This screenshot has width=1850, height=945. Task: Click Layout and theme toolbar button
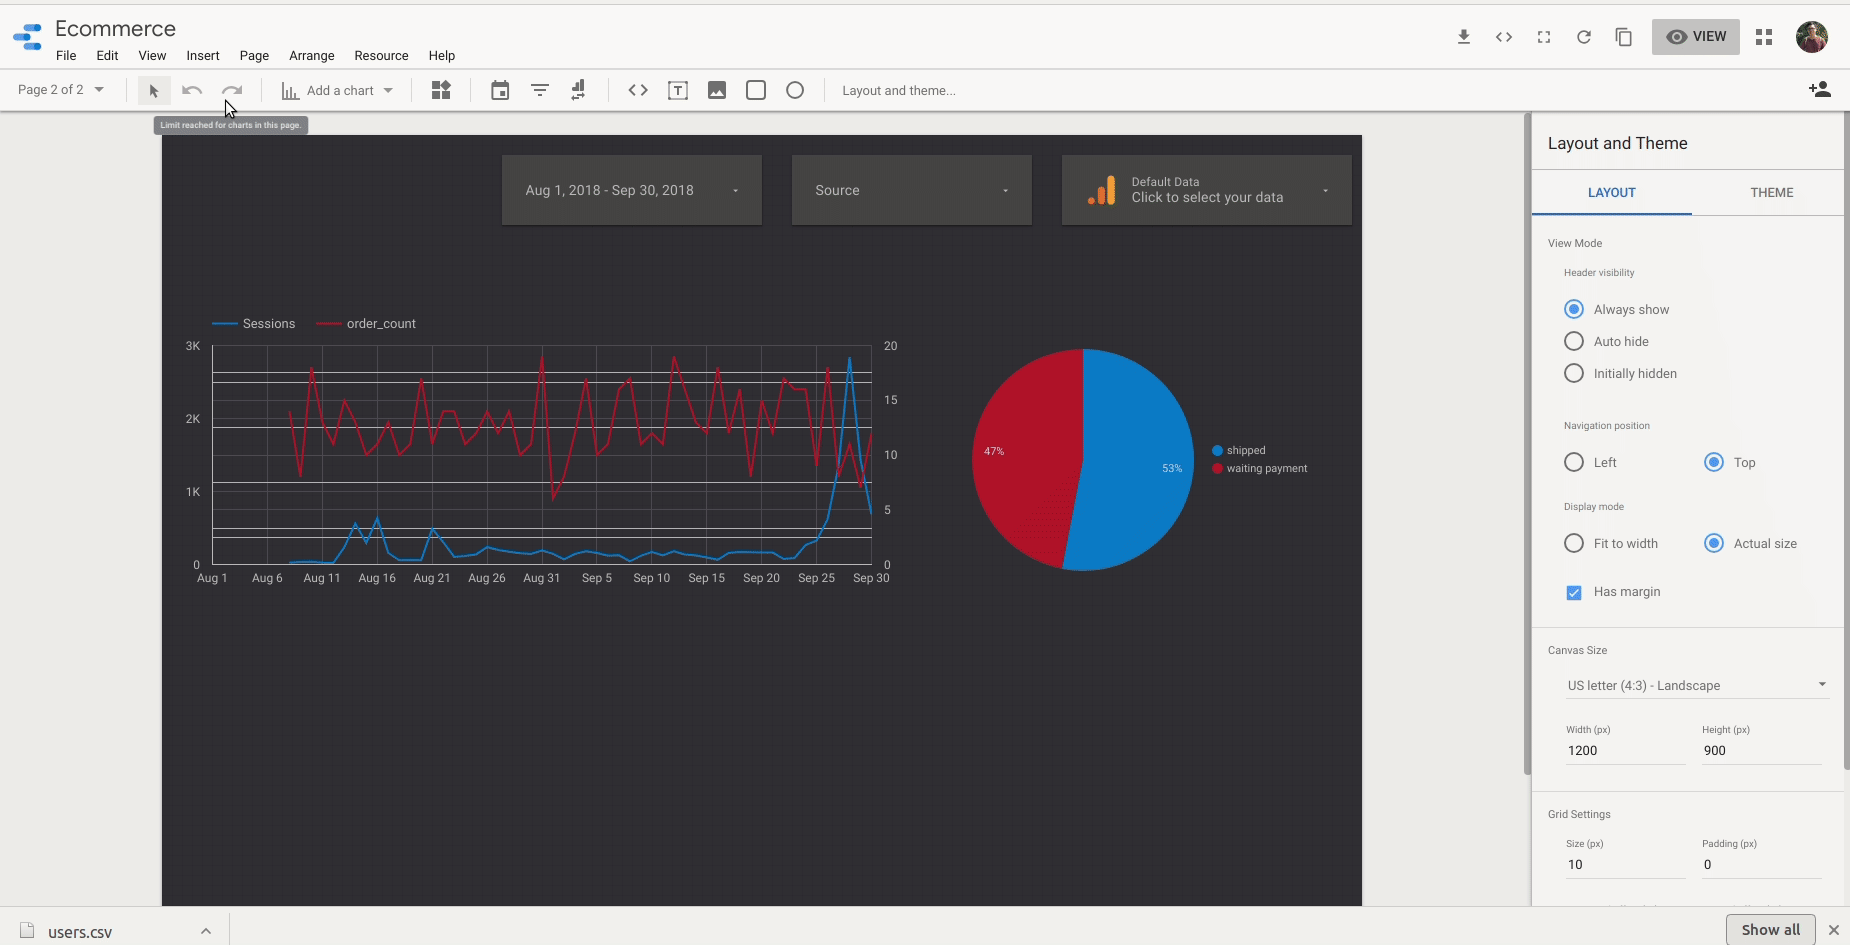coord(899,91)
